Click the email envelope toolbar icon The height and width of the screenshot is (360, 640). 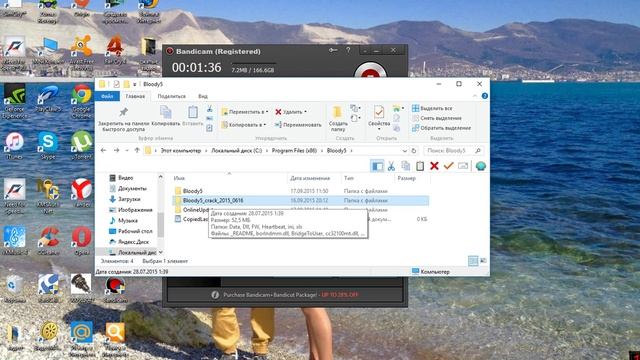[463, 166]
